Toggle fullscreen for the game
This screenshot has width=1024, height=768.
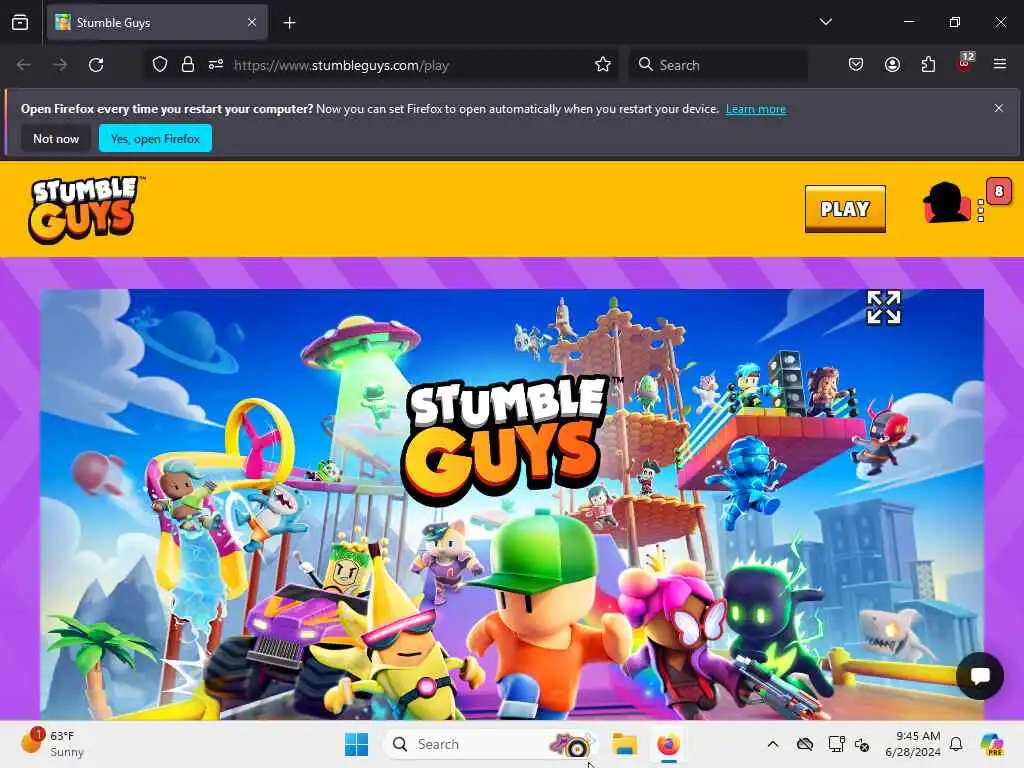[x=884, y=307]
